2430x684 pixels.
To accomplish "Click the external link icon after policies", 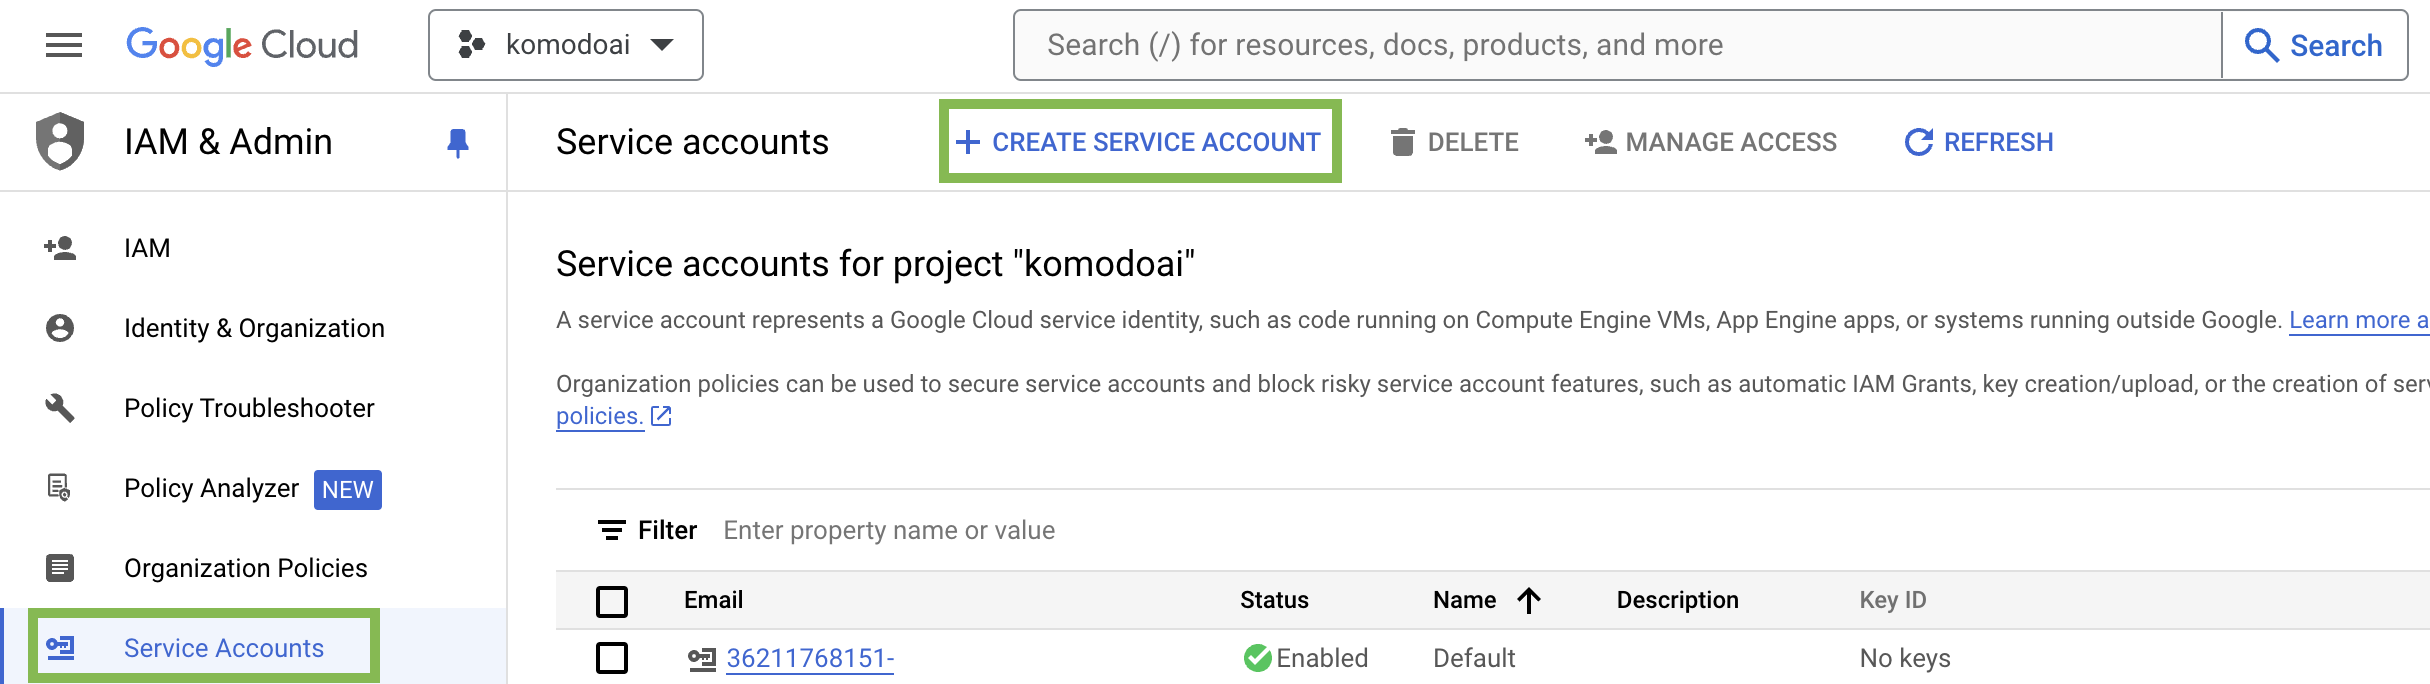I will click(661, 416).
